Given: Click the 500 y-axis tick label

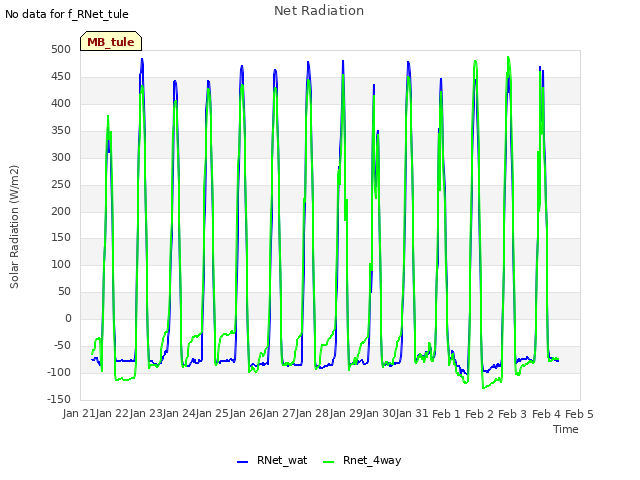Looking at the screenshot, I should [x=61, y=49].
